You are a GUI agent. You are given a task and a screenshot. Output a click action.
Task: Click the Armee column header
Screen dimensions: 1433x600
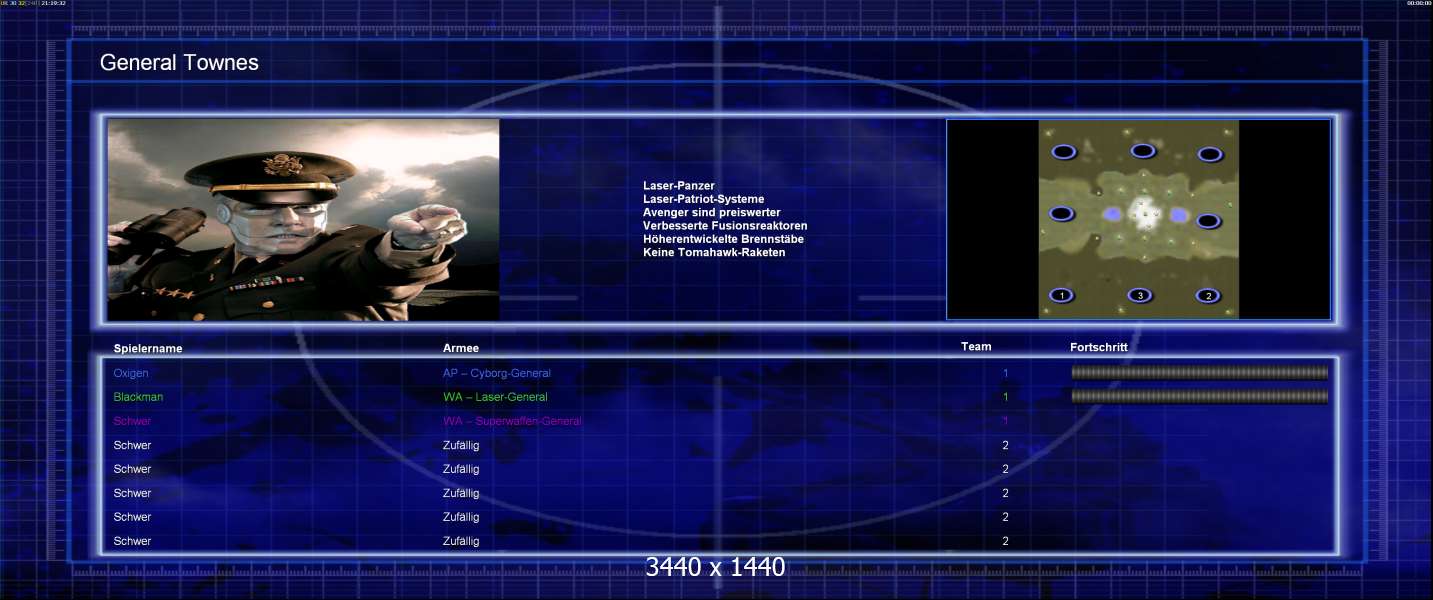[x=461, y=348]
